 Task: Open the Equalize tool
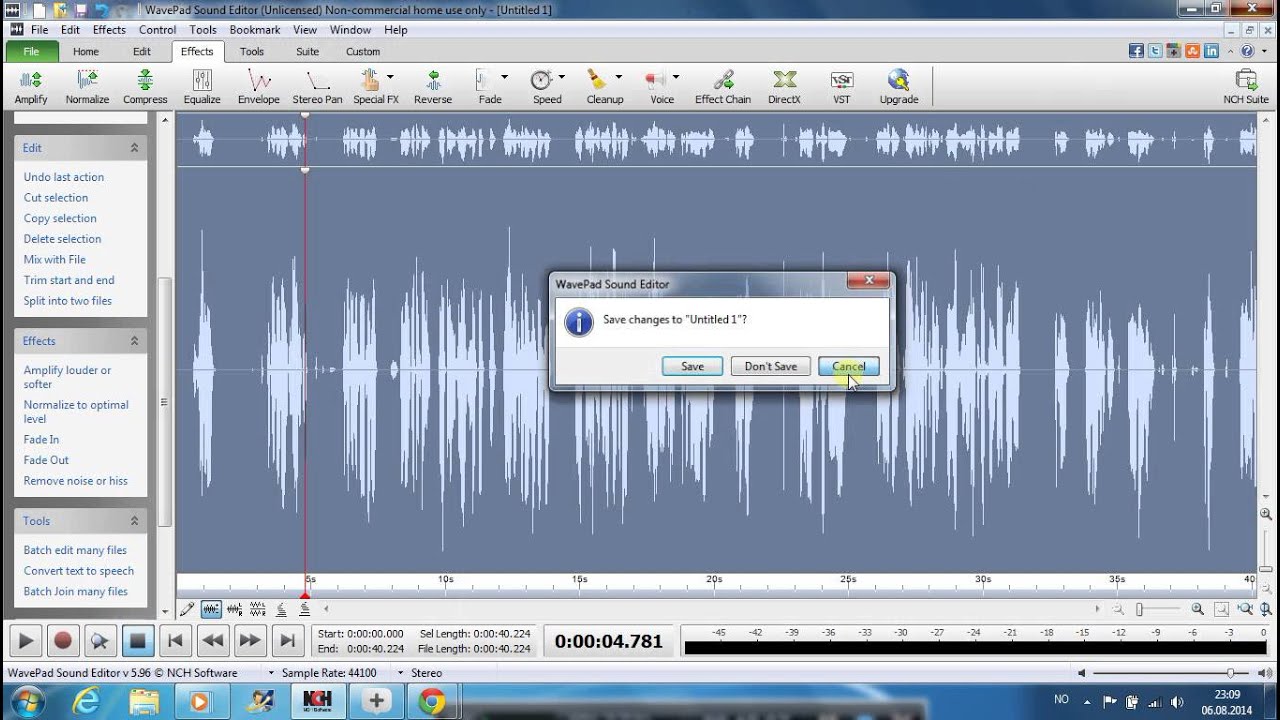(x=202, y=87)
